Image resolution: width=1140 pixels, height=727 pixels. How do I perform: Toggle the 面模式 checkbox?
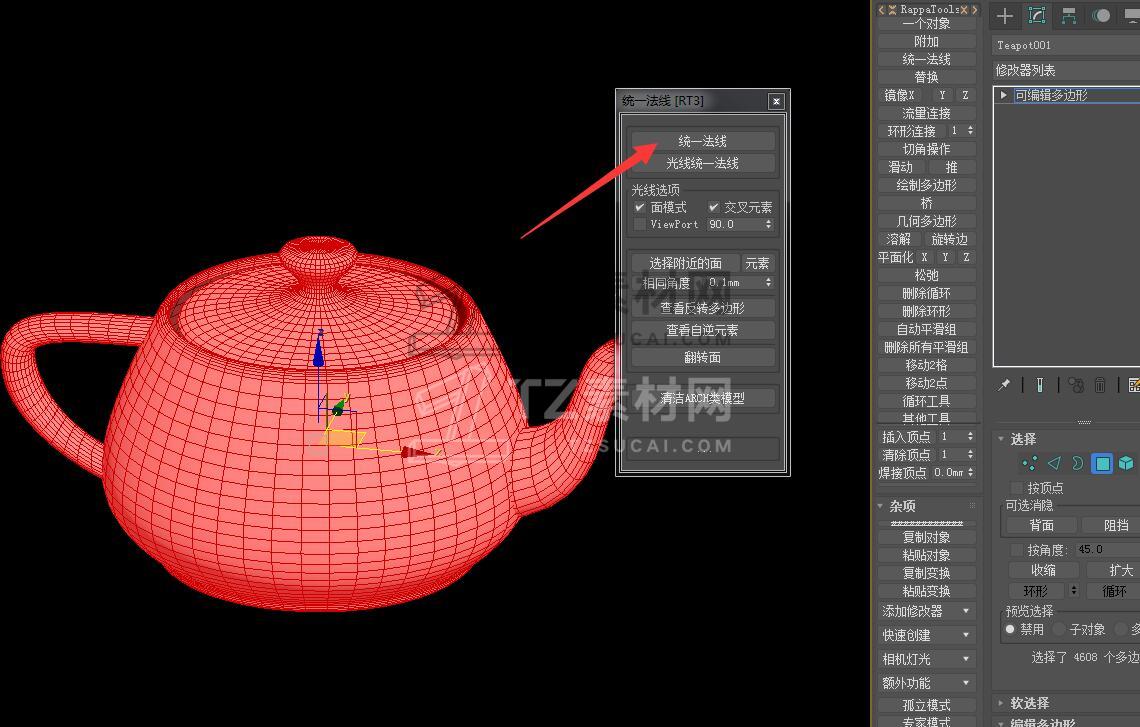pyautogui.click(x=640, y=207)
